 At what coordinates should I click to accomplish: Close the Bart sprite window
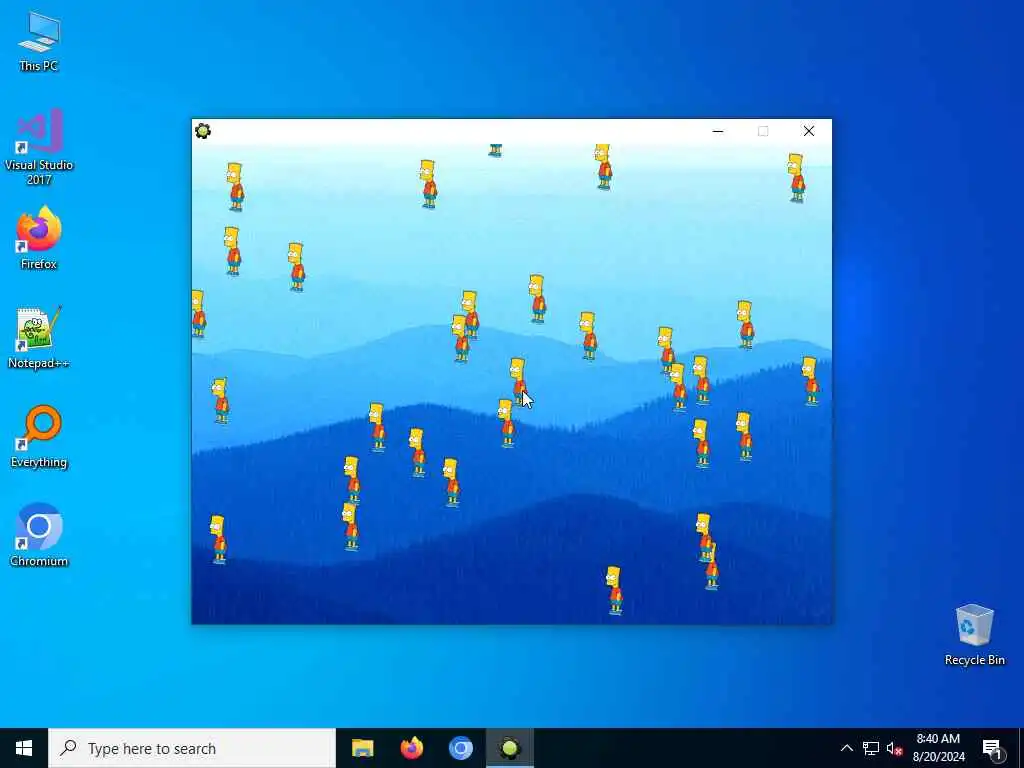point(808,131)
